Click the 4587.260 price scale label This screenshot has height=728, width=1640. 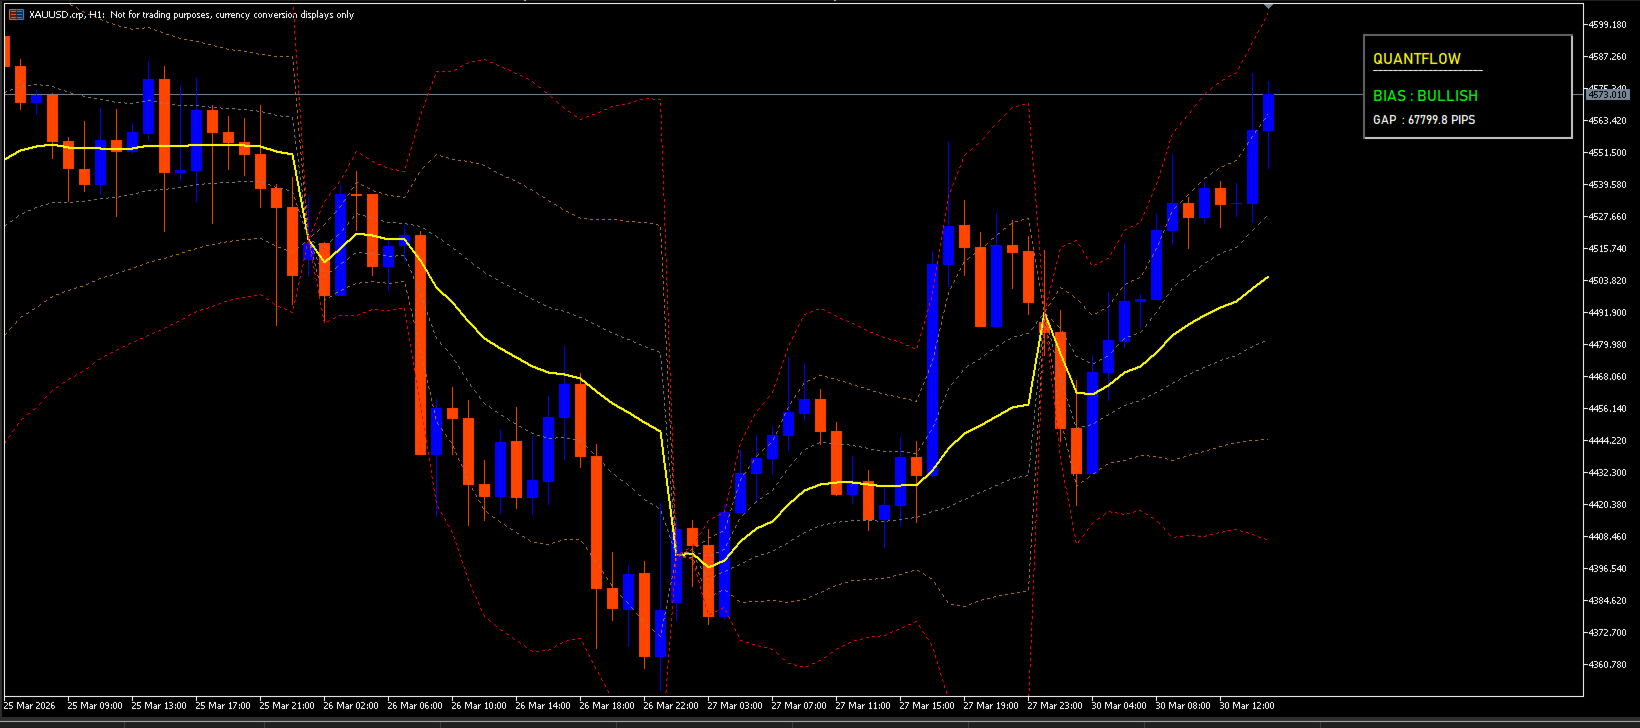(1607, 57)
